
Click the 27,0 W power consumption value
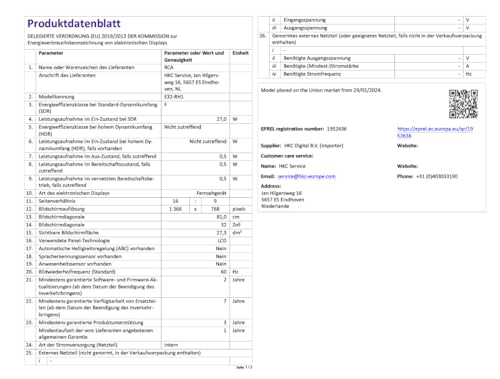[x=222, y=119]
